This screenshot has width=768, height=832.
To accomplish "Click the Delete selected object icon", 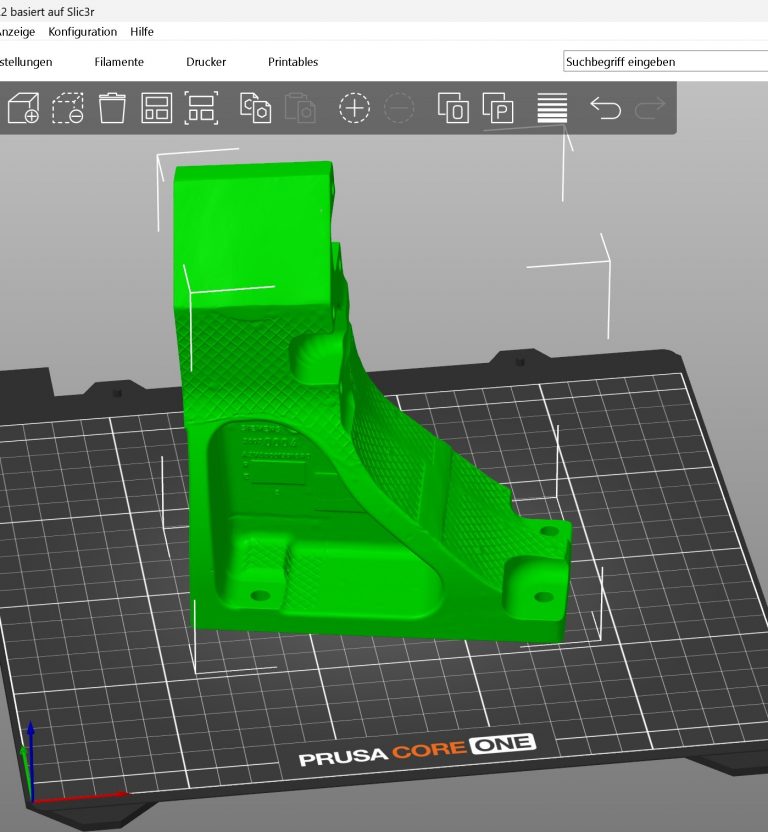I will pyautogui.click(x=68, y=107).
